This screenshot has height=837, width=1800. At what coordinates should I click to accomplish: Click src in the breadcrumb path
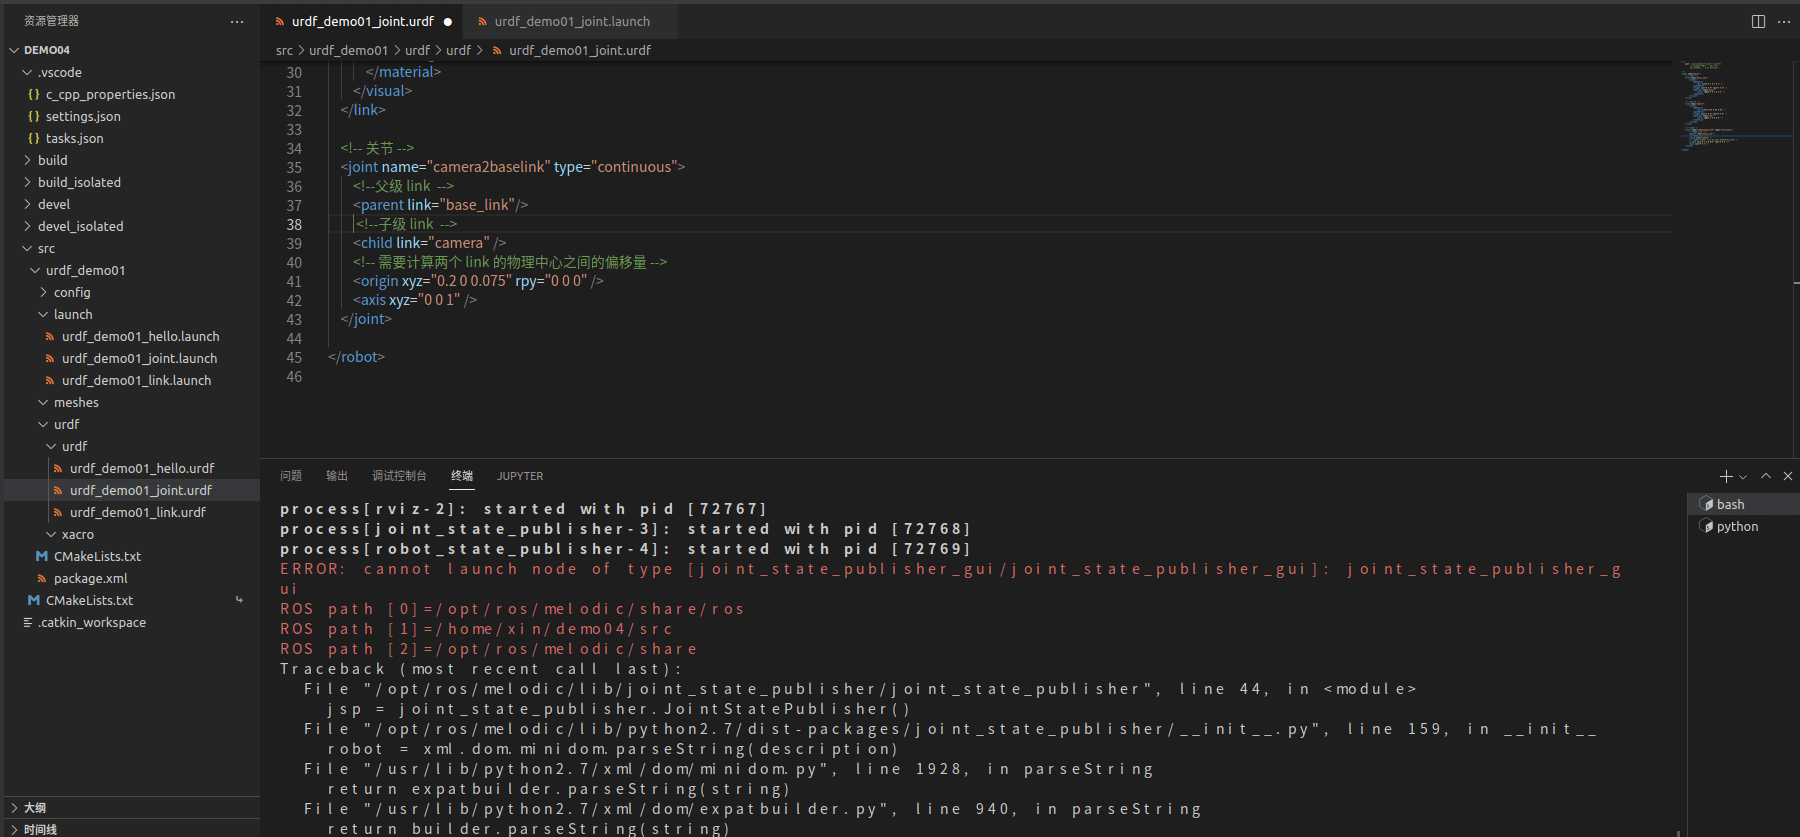[x=284, y=50]
